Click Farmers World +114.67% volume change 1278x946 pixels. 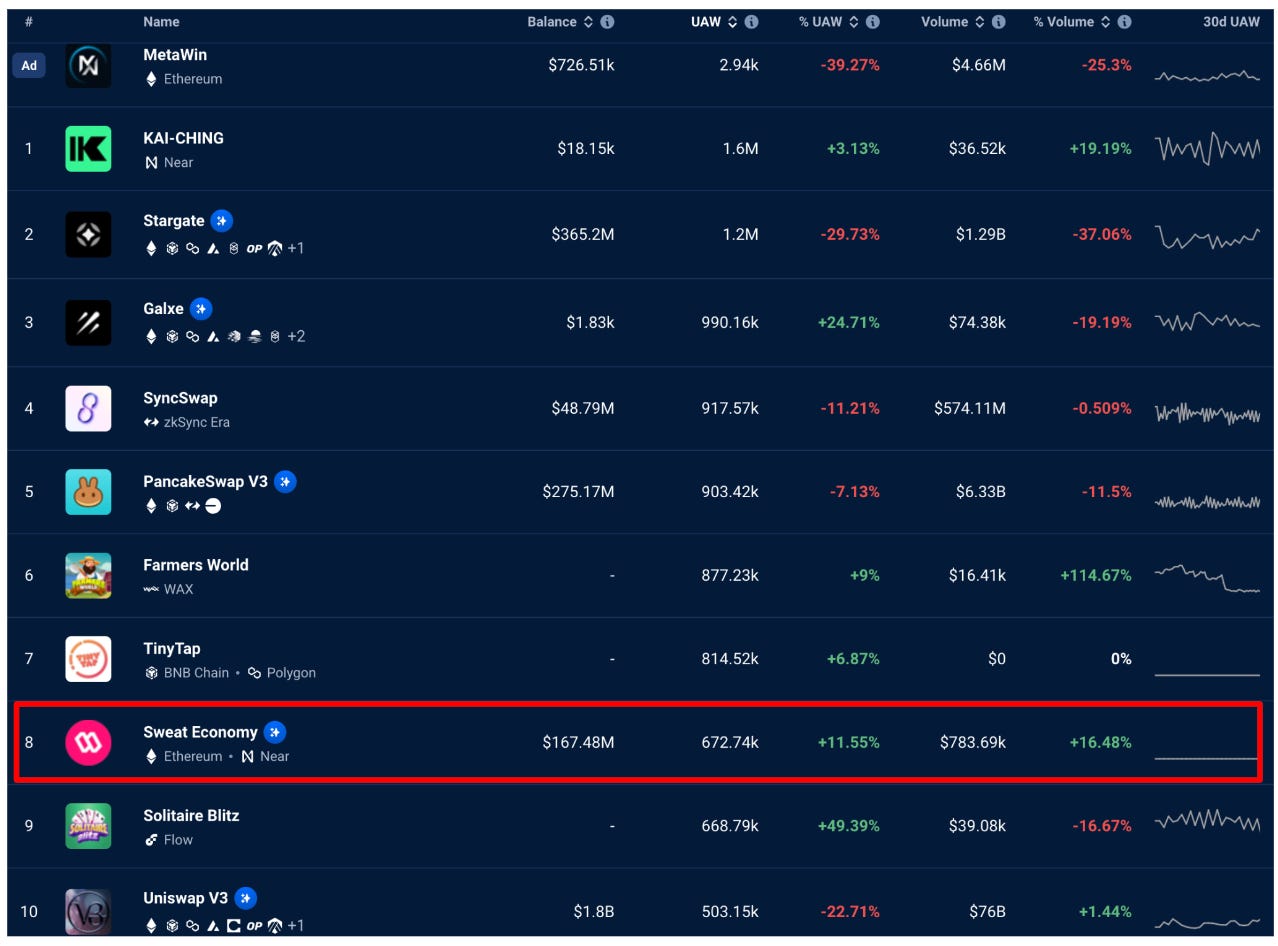(x=1096, y=575)
